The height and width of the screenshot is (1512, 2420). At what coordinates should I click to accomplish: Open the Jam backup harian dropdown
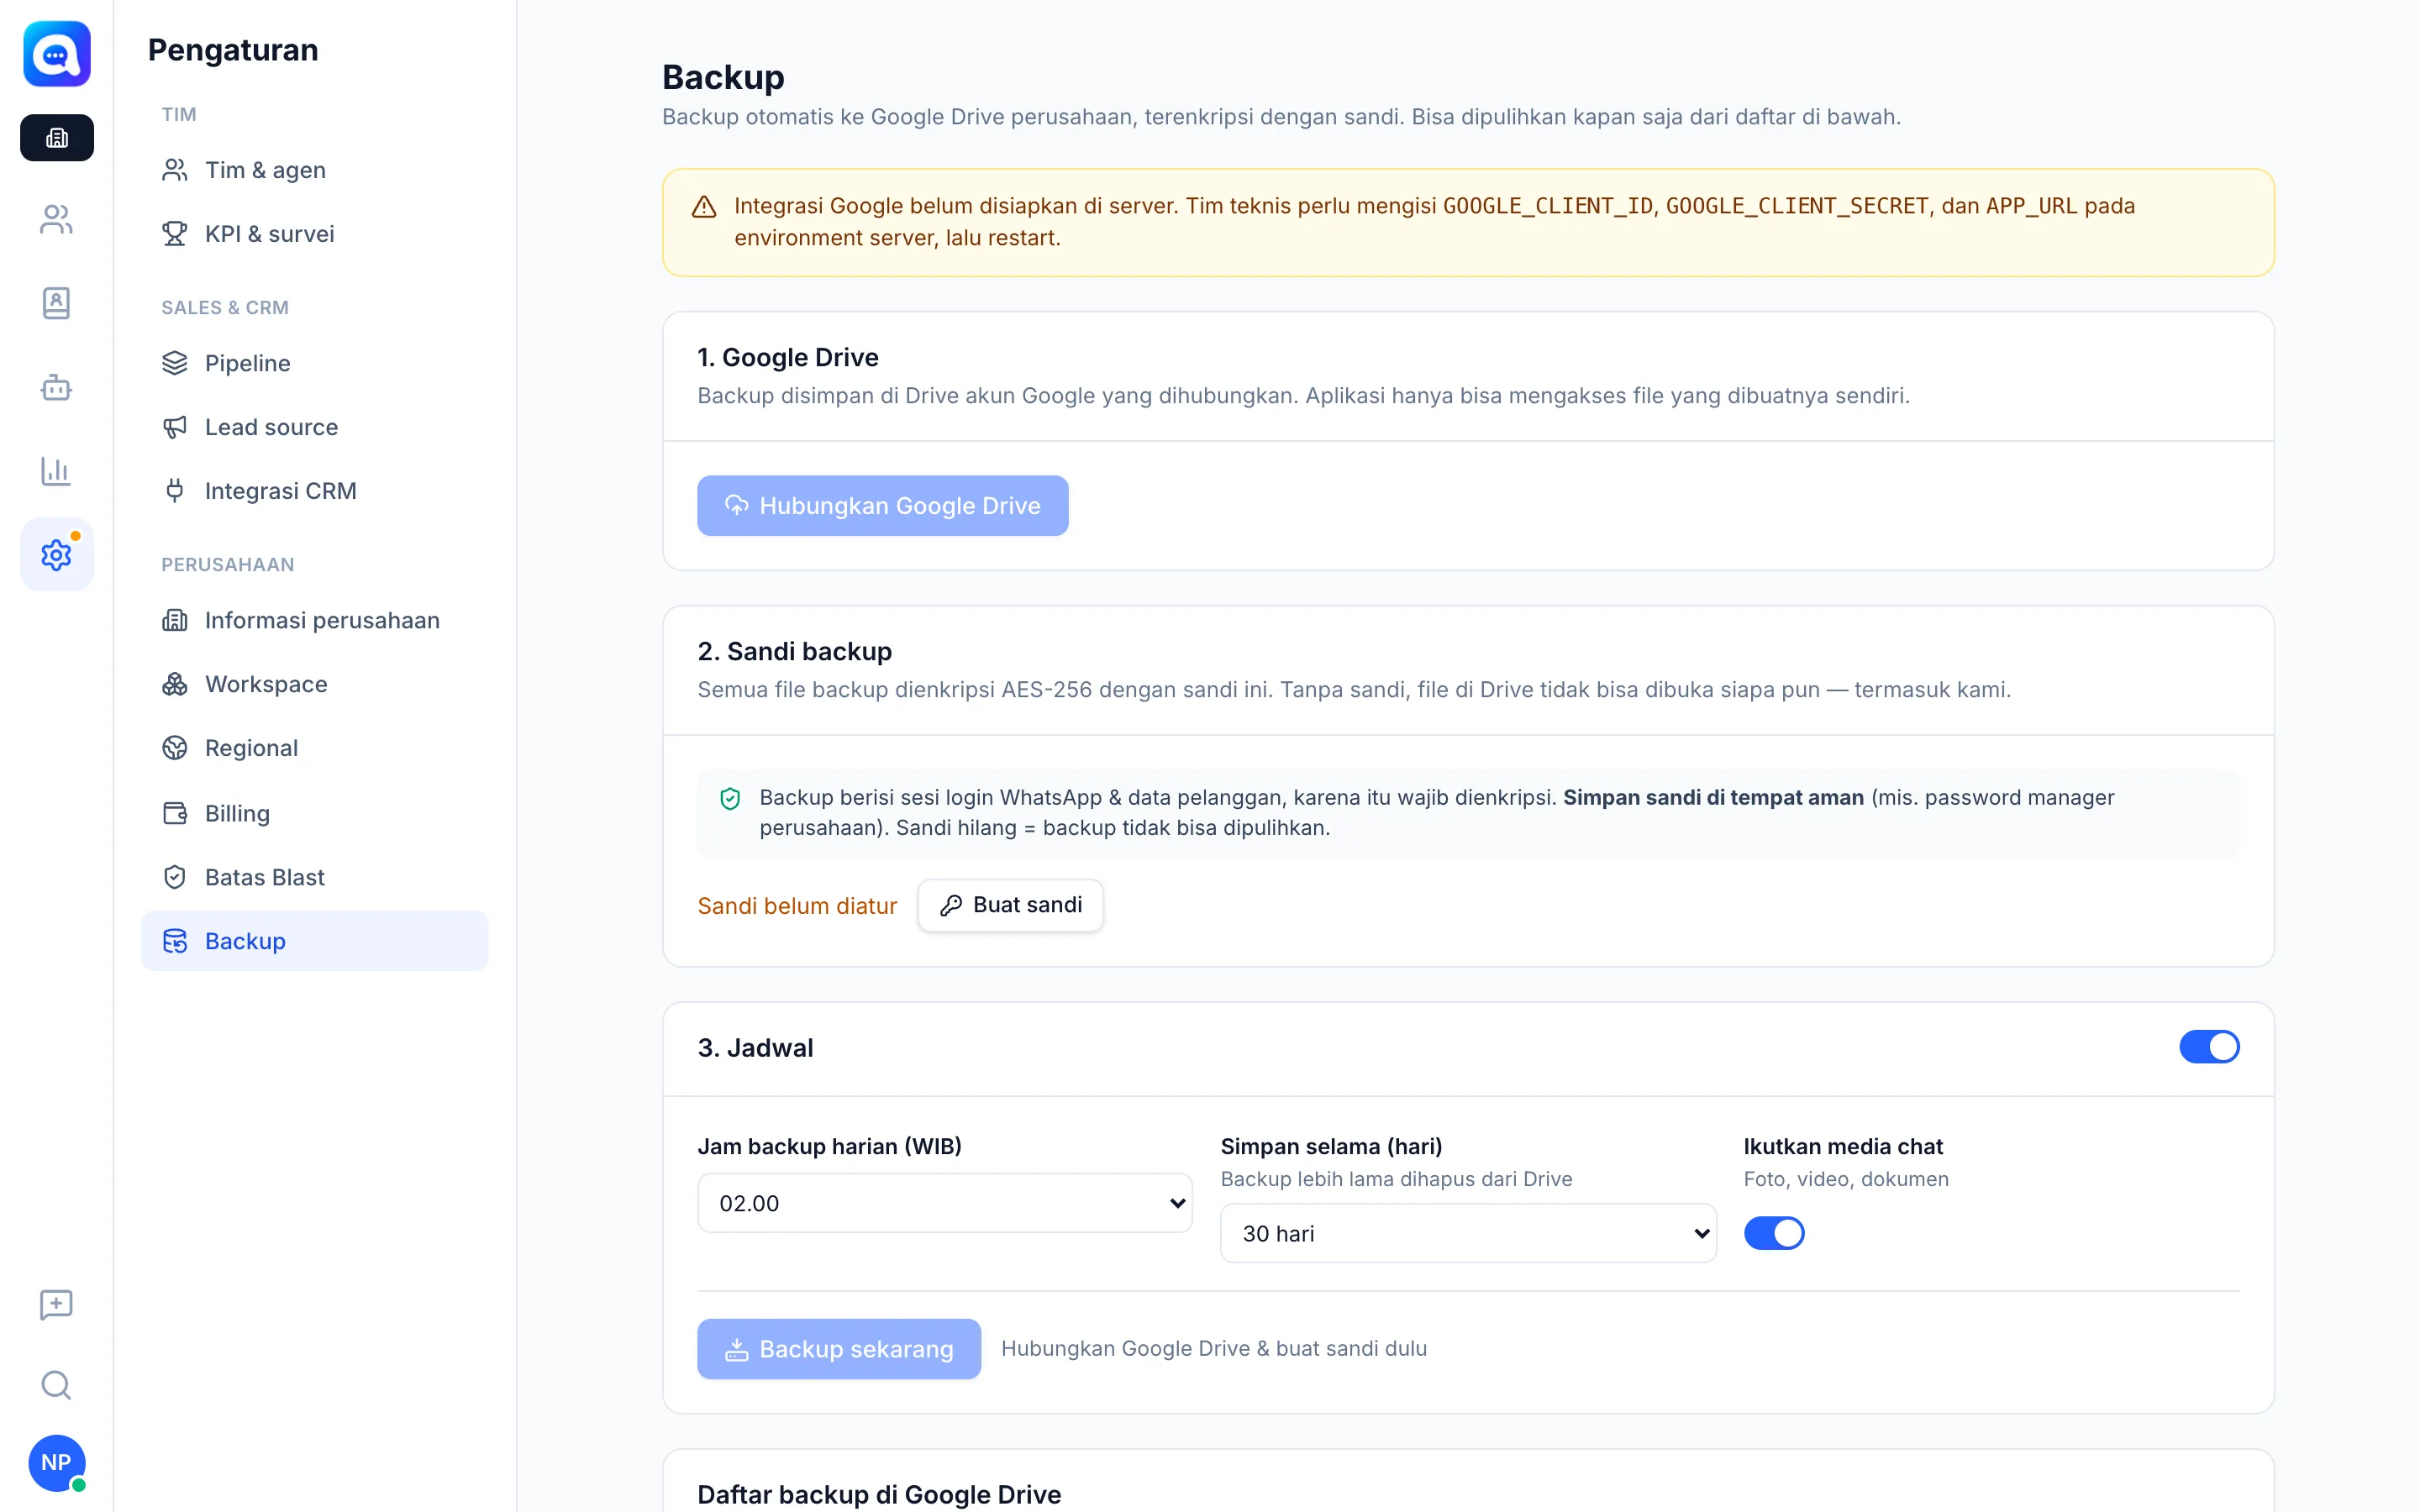(x=944, y=1203)
